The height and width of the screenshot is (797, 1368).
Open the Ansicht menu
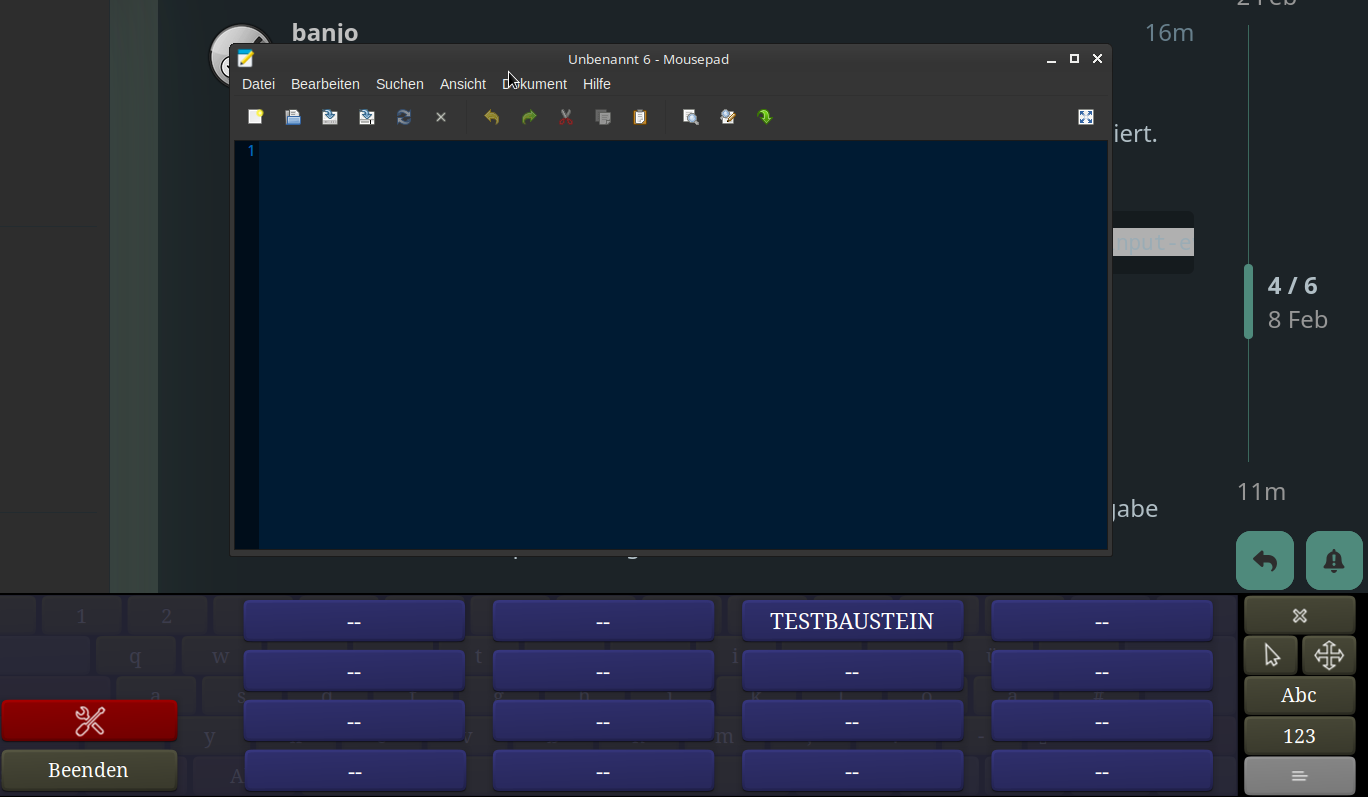pyautogui.click(x=463, y=84)
